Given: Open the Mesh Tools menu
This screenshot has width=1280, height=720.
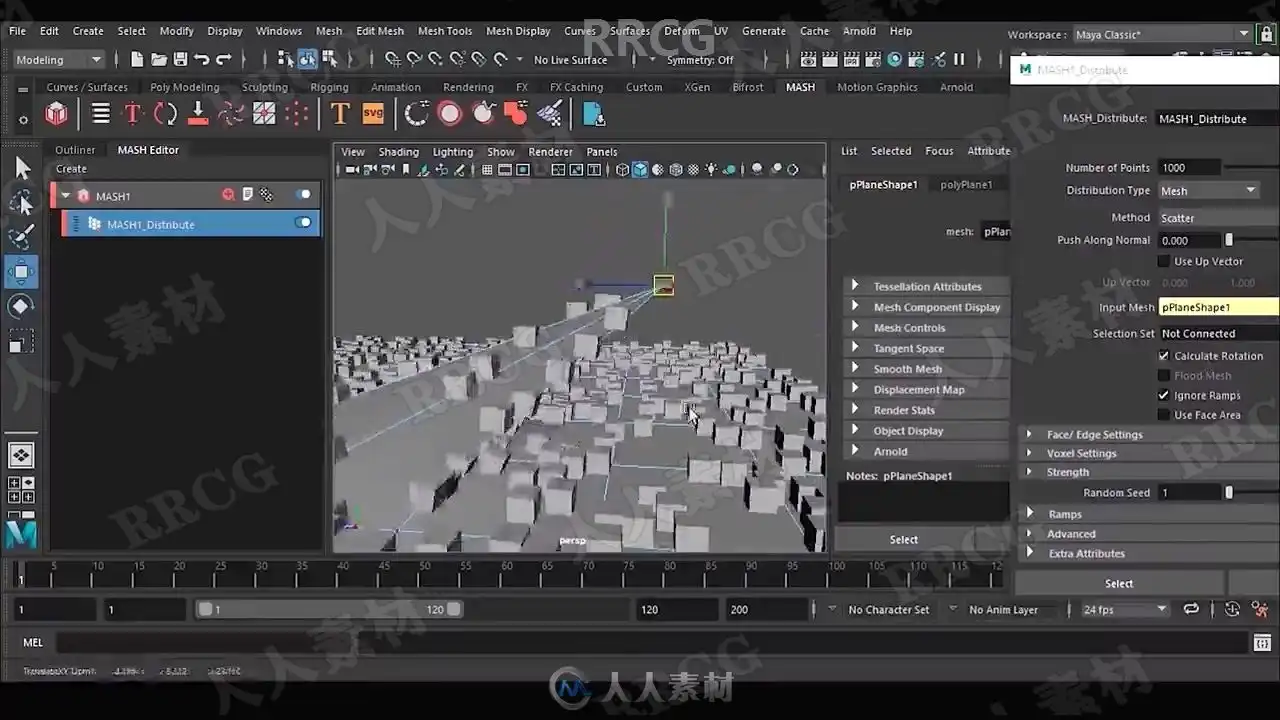Looking at the screenshot, I should click(x=445, y=31).
